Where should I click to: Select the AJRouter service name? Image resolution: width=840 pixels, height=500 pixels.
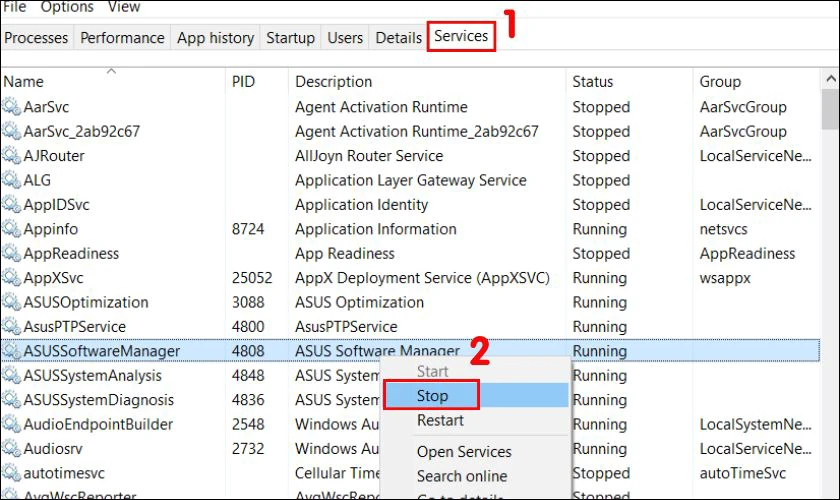tap(54, 155)
